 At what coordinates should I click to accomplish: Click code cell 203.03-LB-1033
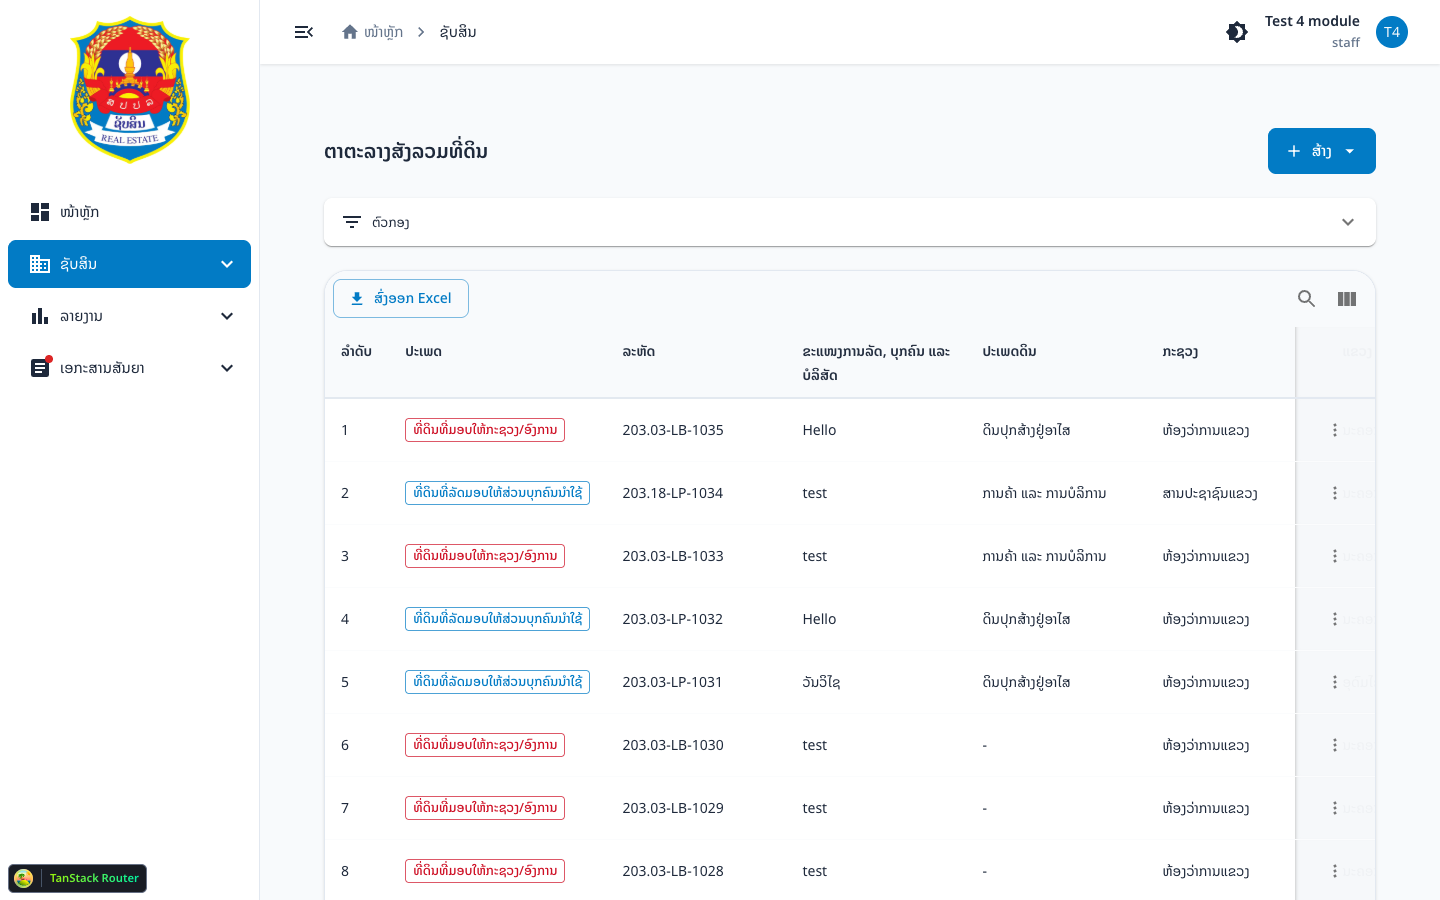[x=673, y=556]
